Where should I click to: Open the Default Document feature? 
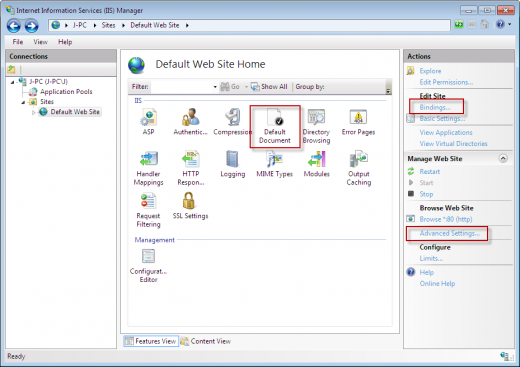[x=275, y=126]
